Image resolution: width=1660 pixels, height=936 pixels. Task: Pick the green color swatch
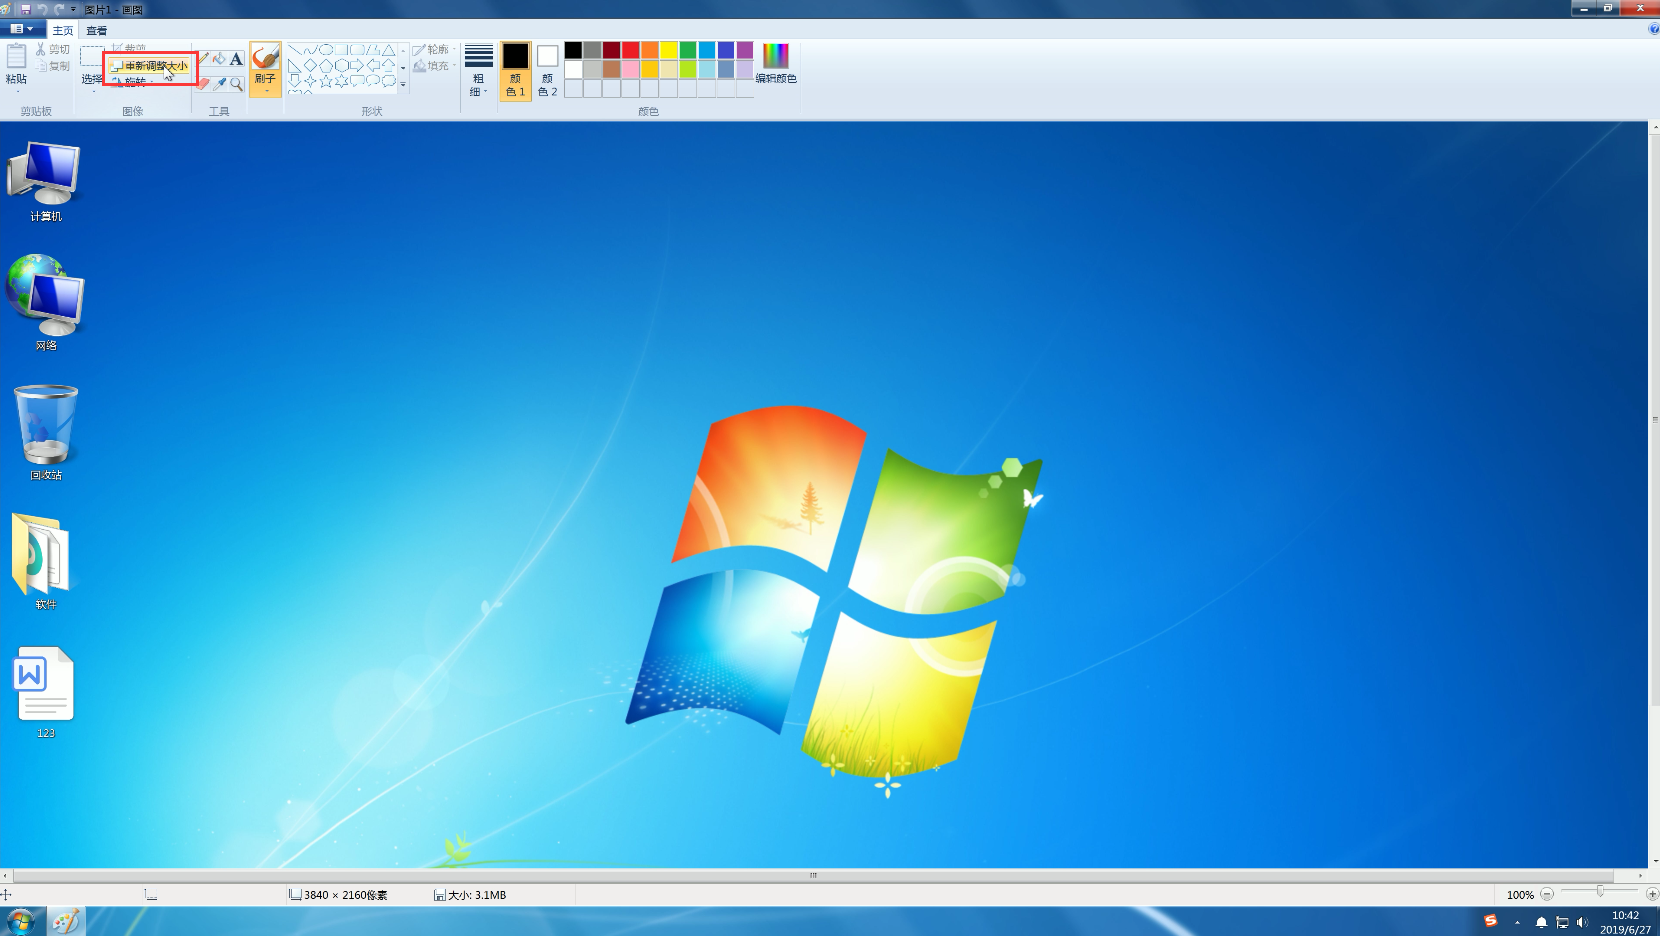pos(688,50)
